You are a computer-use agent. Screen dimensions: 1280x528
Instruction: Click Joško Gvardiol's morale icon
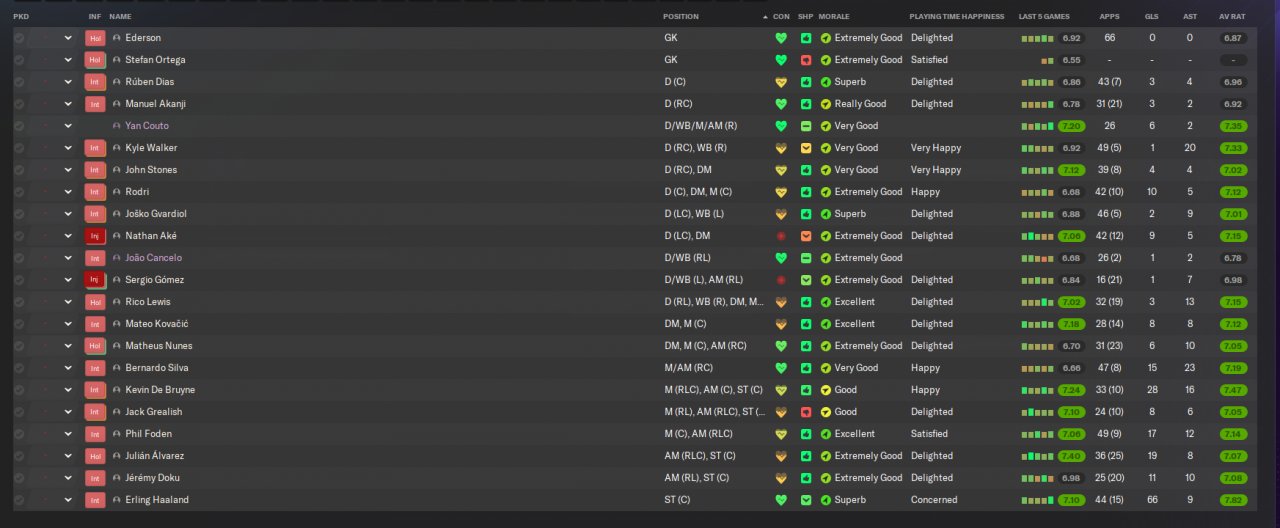click(826, 214)
